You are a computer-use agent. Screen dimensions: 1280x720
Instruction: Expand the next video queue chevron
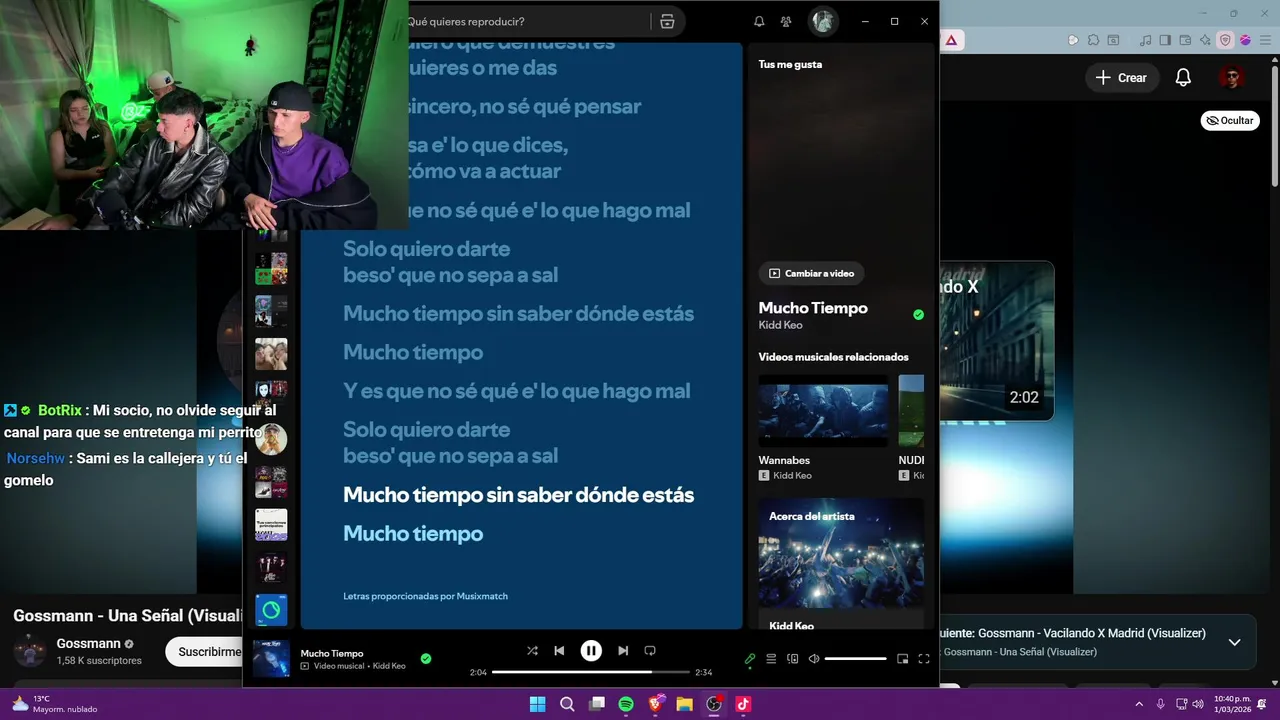(1234, 642)
